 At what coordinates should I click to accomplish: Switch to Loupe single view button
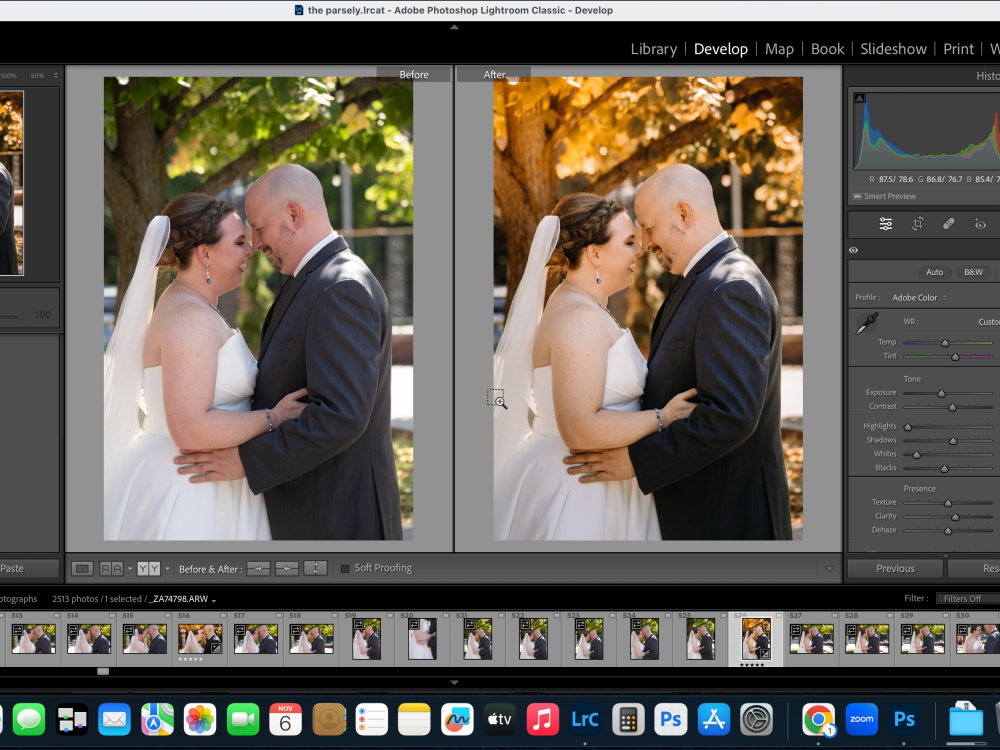tap(82, 568)
